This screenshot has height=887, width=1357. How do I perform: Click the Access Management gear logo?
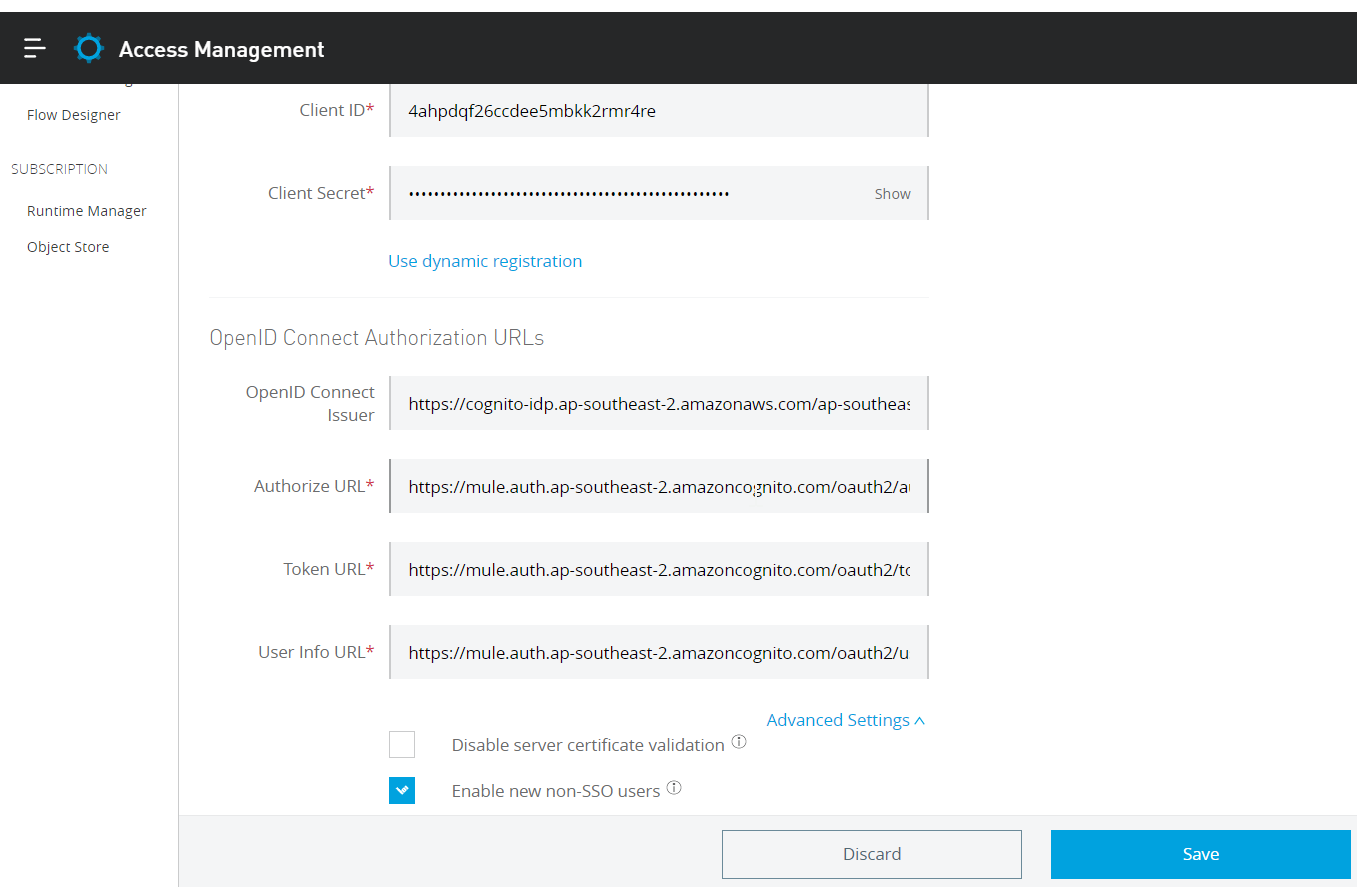coord(89,48)
